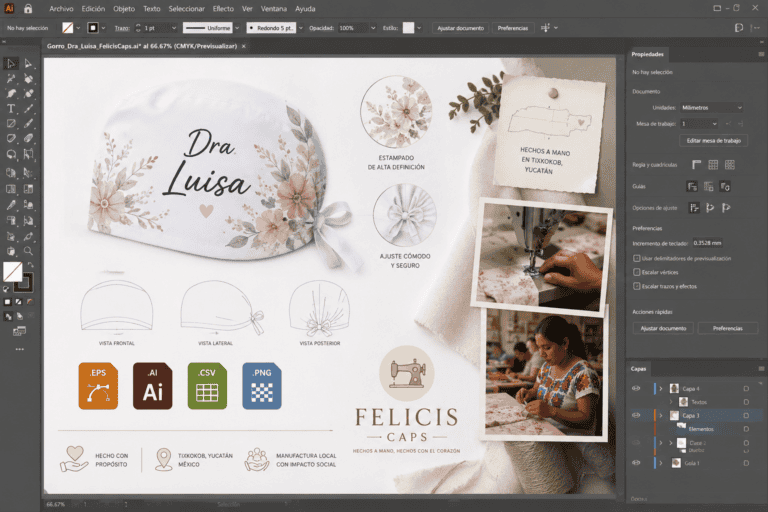768x512 pixels.
Task: Open the Objeto menu
Action: [x=124, y=8]
